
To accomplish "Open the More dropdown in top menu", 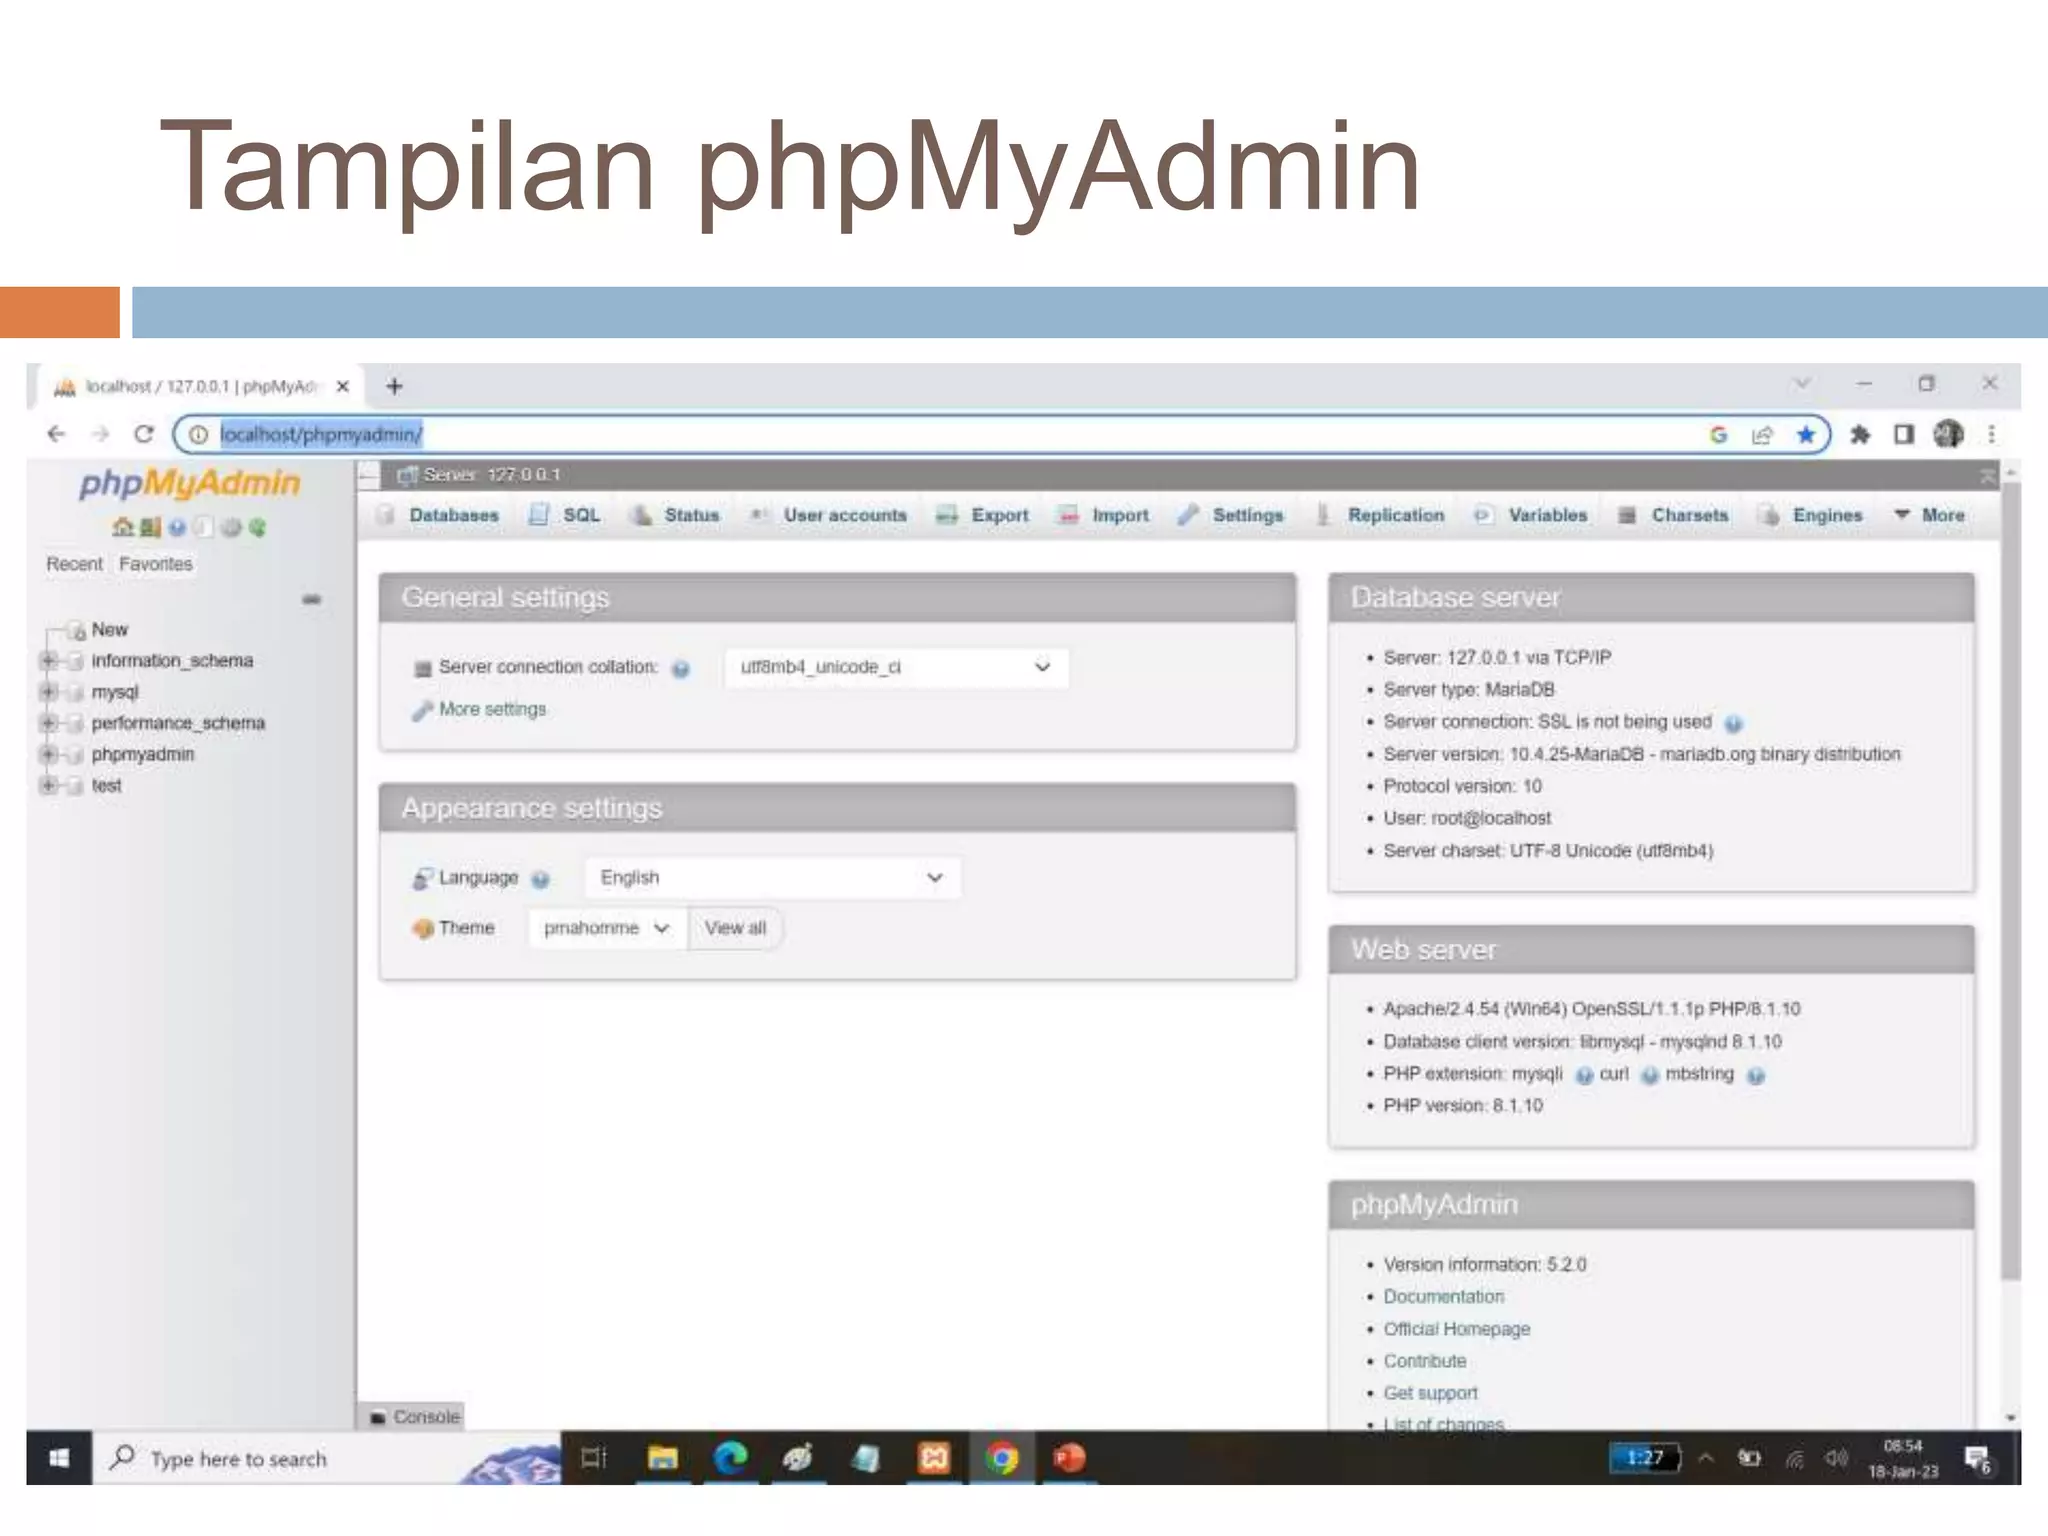I will tap(1930, 515).
